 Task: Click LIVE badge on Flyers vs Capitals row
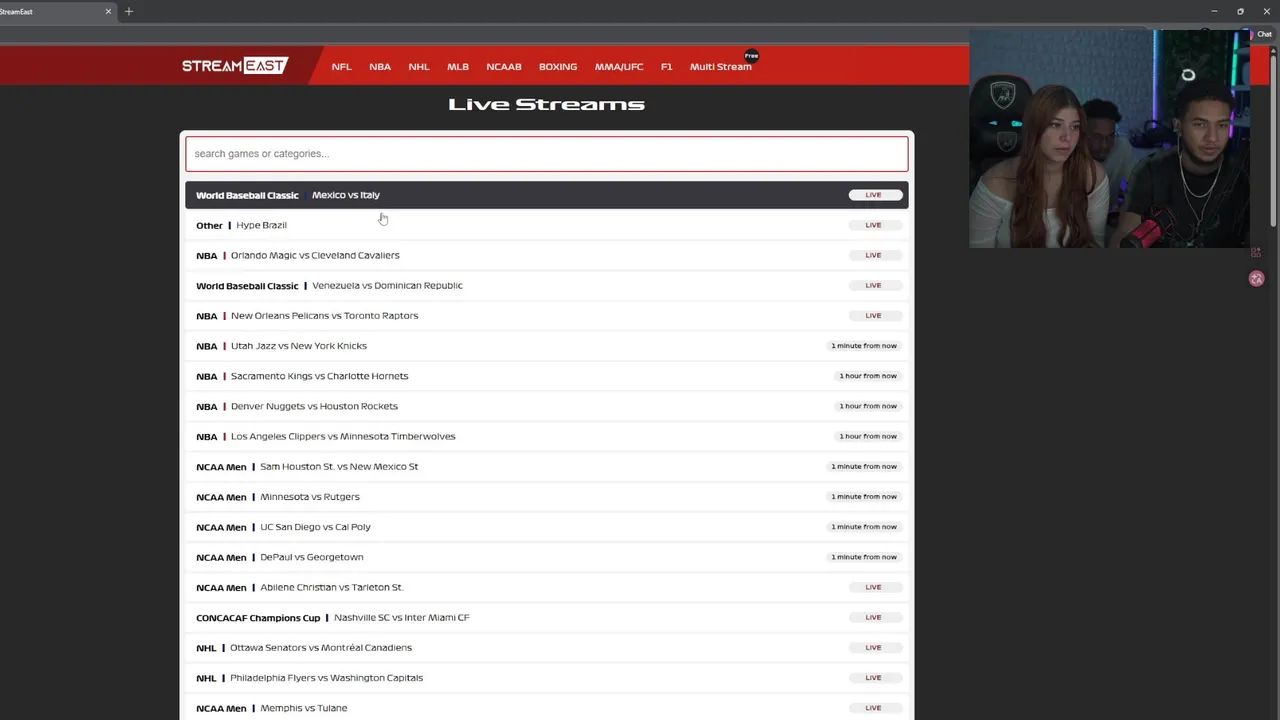875,678
